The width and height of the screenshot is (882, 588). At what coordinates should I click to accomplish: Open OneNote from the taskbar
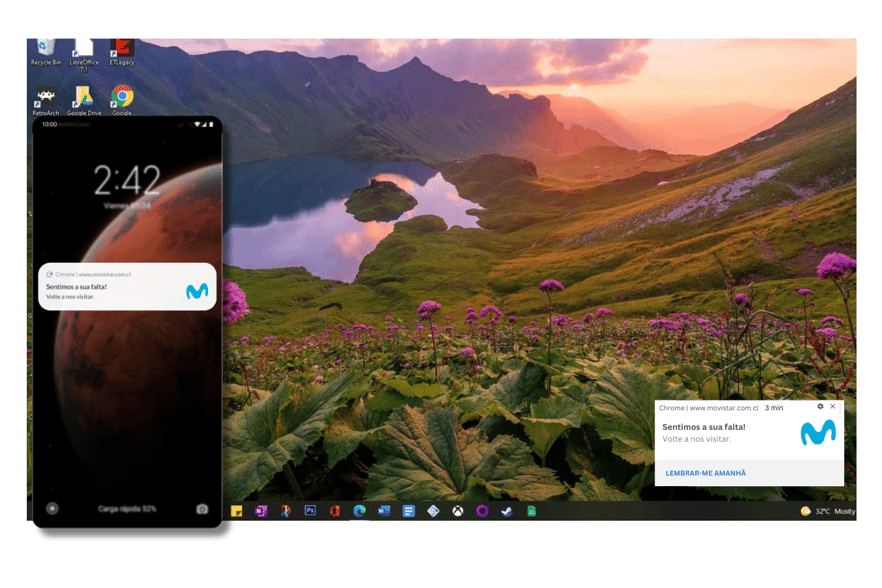tap(261, 511)
